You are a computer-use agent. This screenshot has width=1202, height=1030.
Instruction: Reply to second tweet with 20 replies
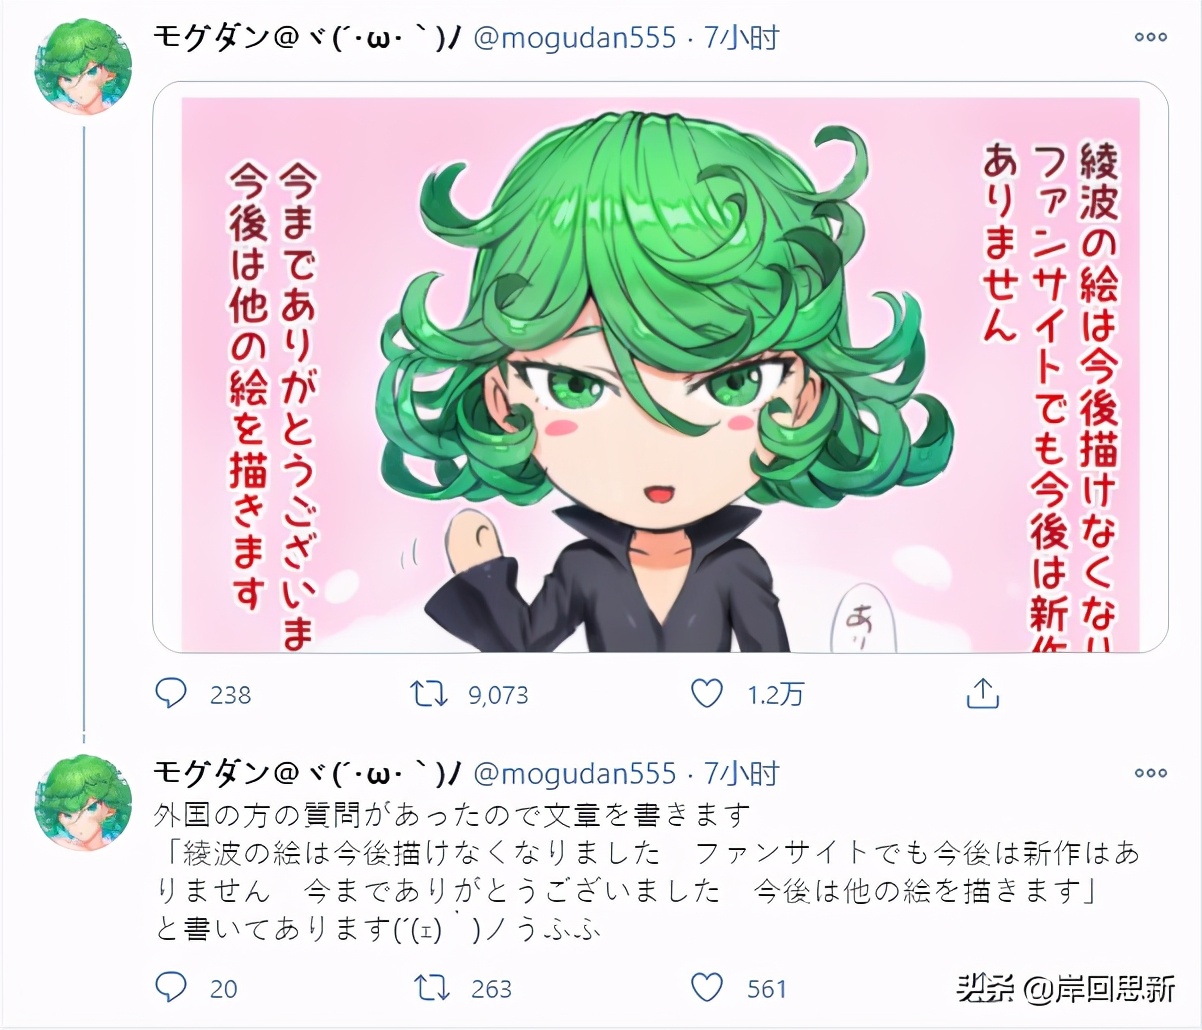(x=171, y=988)
